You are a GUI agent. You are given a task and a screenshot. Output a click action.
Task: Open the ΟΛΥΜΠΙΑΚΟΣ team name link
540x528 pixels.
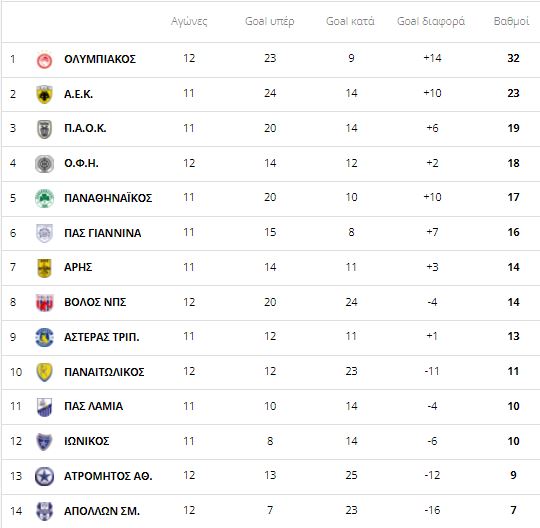(x=100, y=59)
